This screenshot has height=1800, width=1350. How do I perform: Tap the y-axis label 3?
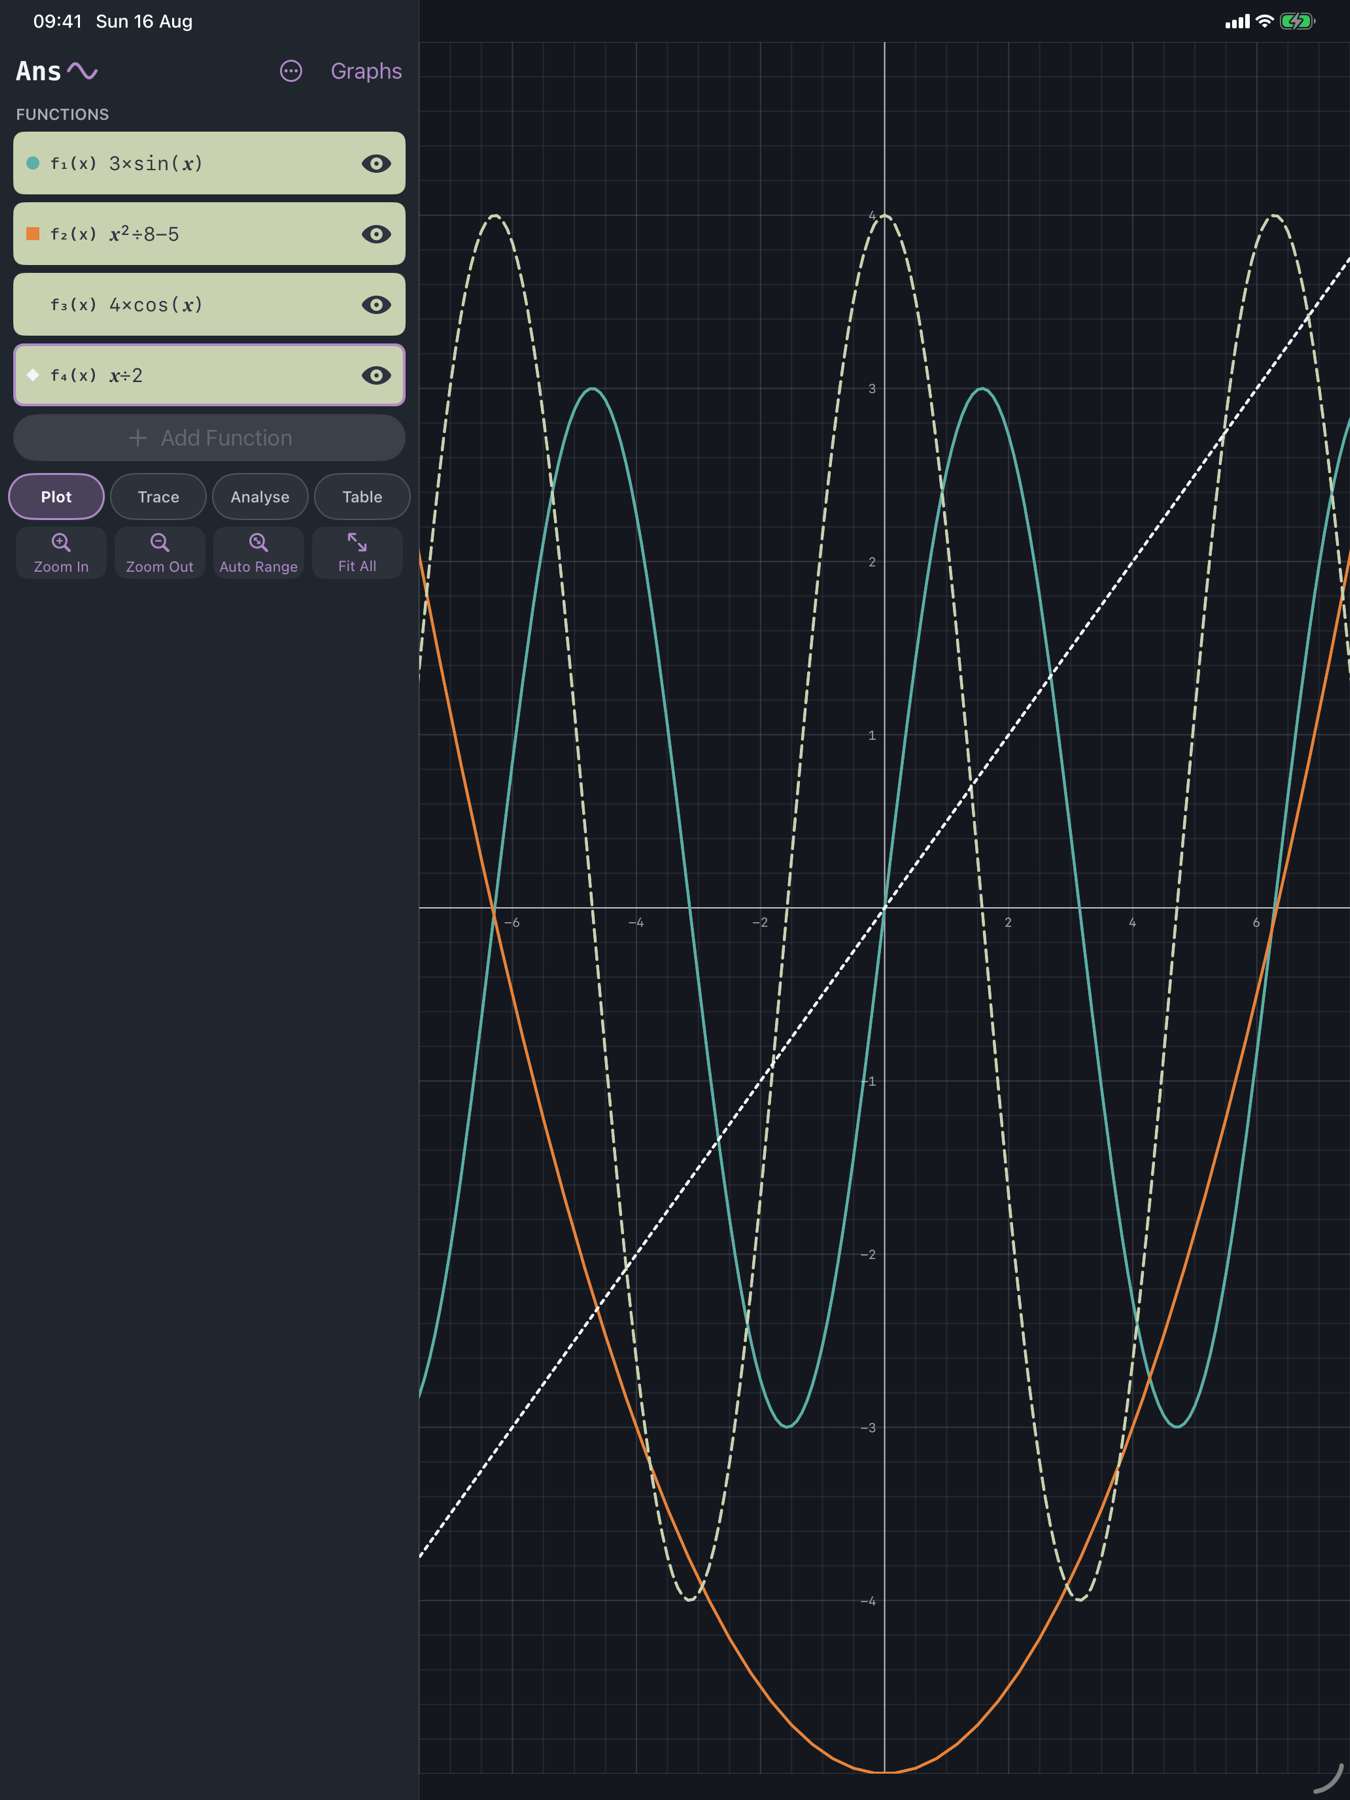pyautogui.click(x=872, y=389)
